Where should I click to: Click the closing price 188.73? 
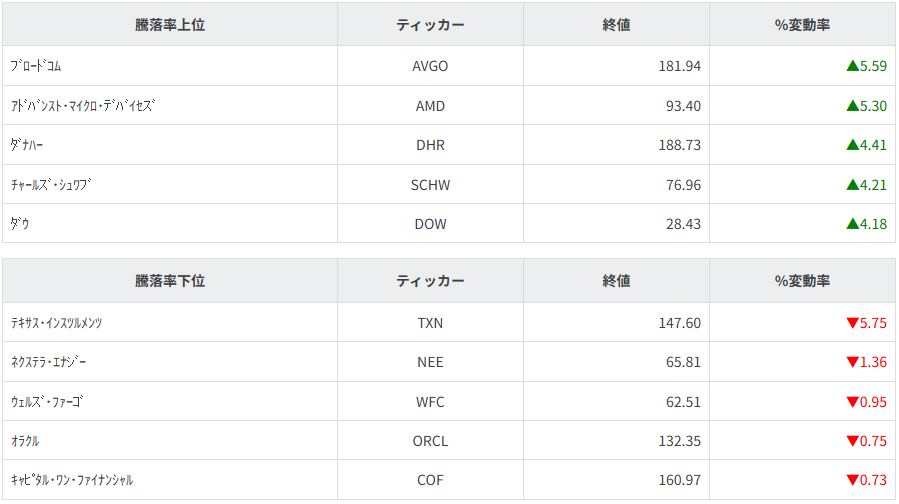[680, 145]
